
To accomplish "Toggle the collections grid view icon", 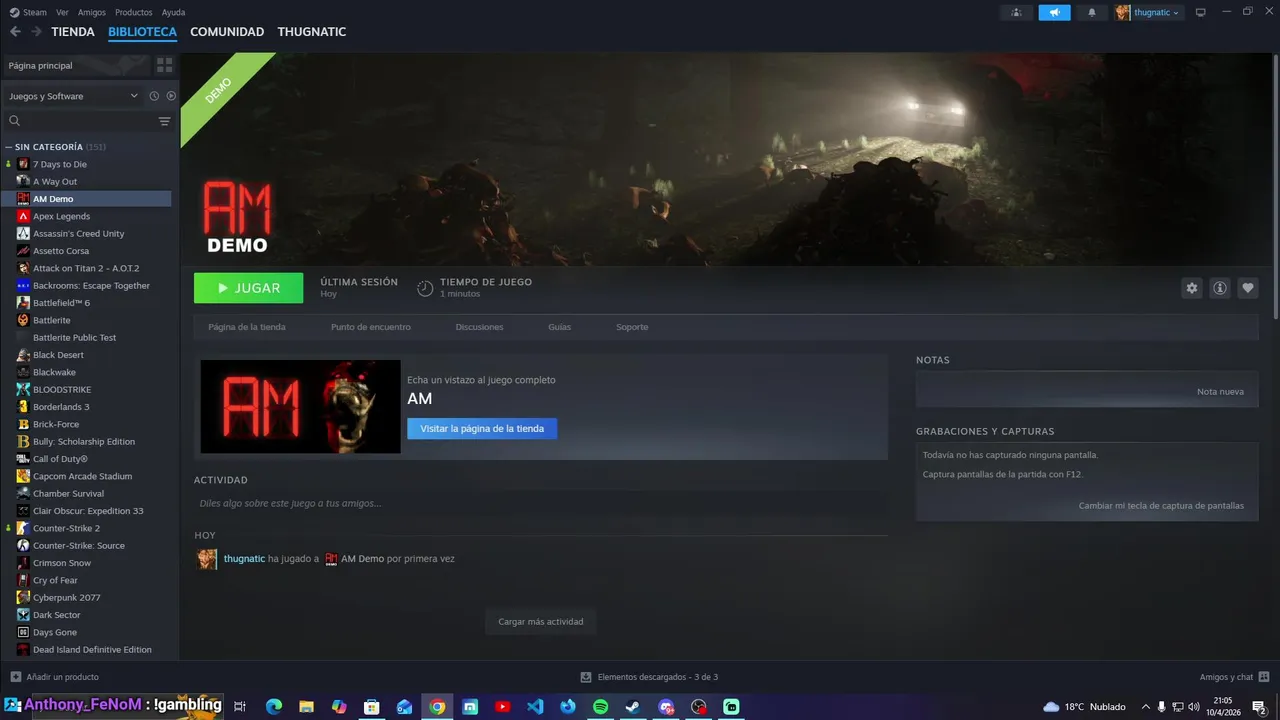I will 164,65.
